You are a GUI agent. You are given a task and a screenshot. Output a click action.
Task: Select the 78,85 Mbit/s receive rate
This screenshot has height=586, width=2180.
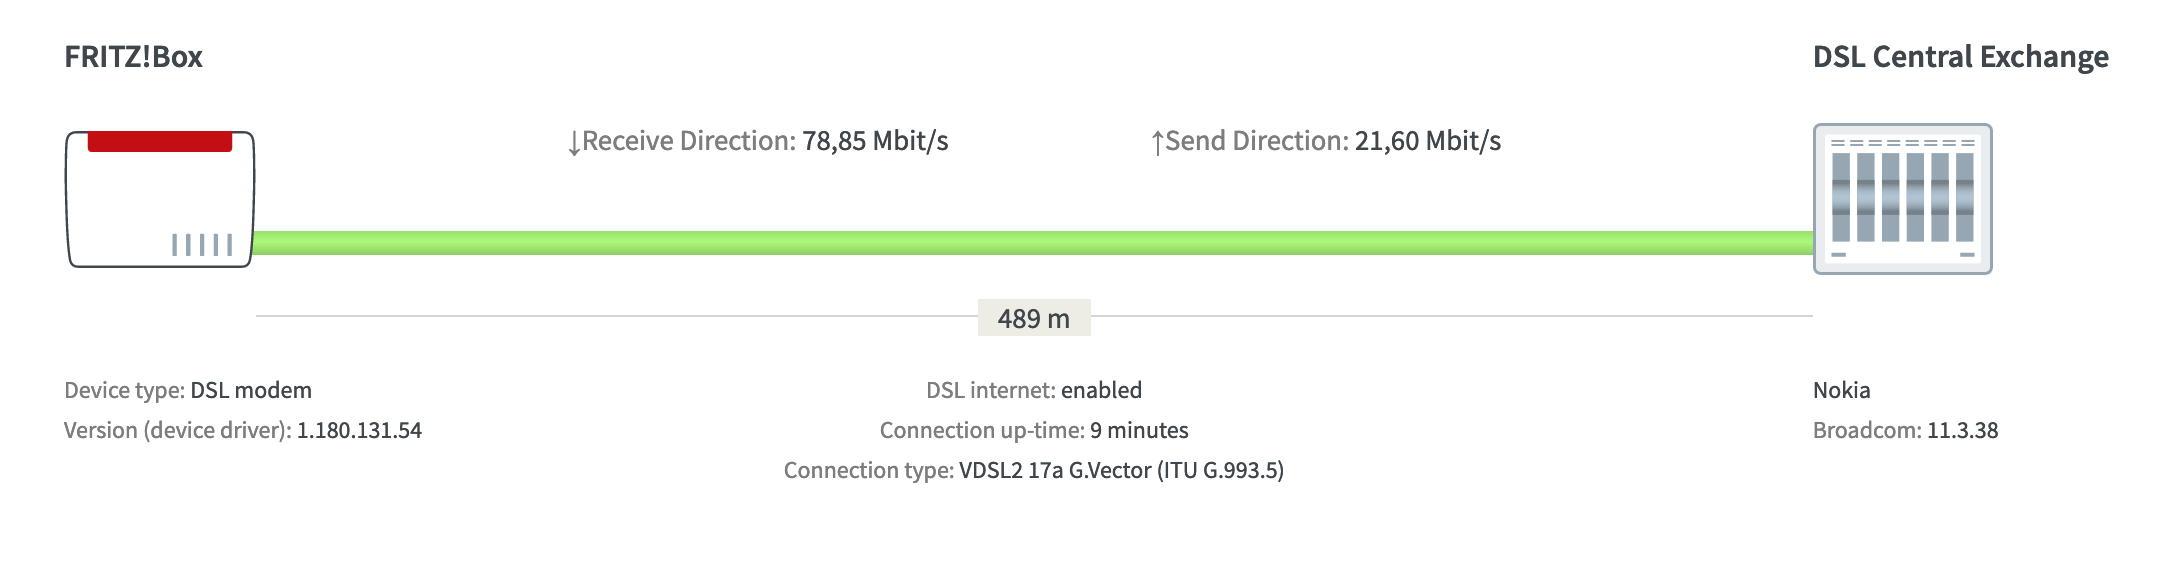pos(875,141)
